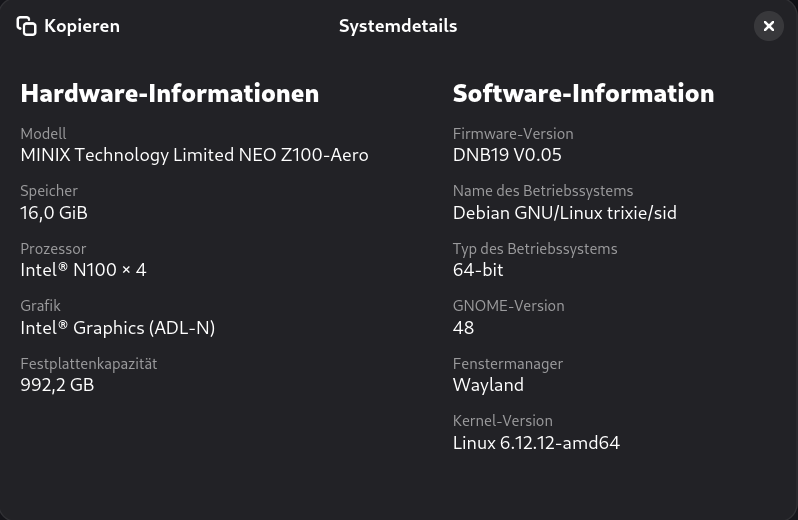Click the Linux 6.12.12-amd64 kernel value

(536, 442)
